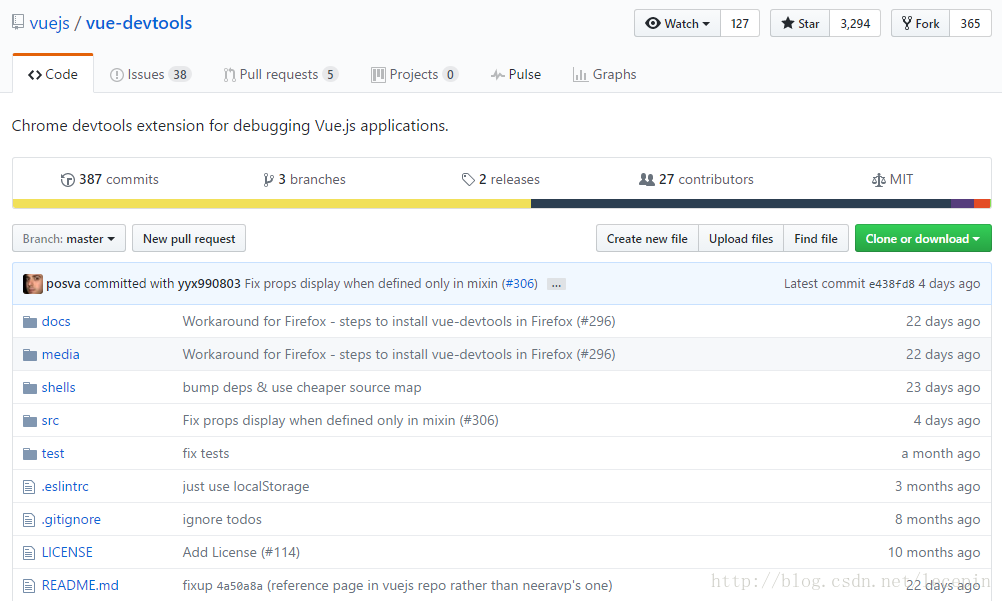Click the docs folder icon

point(29,322)
